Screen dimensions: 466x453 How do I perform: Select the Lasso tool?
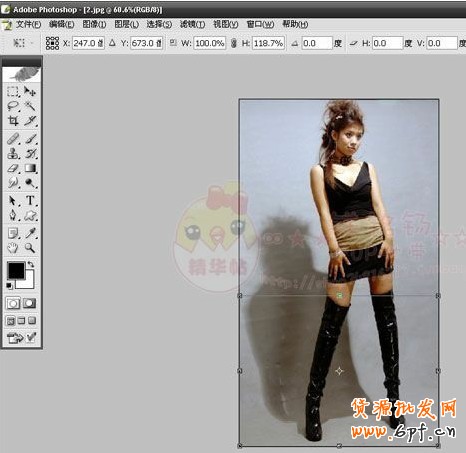pos(13,106)
